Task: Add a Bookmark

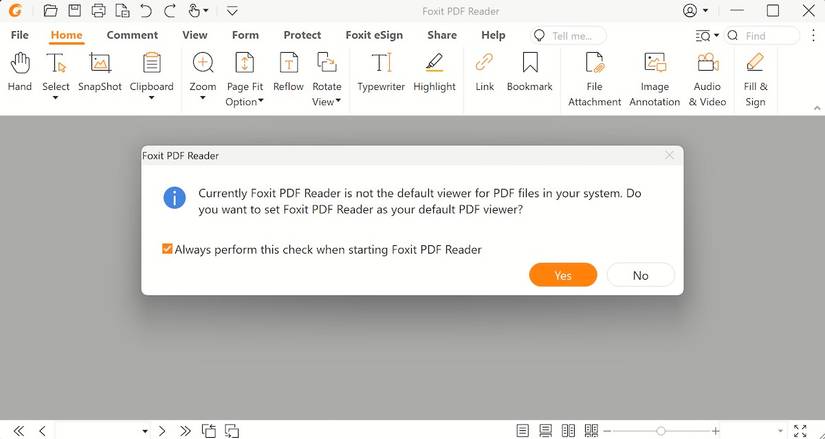Action: pos(529,72)
